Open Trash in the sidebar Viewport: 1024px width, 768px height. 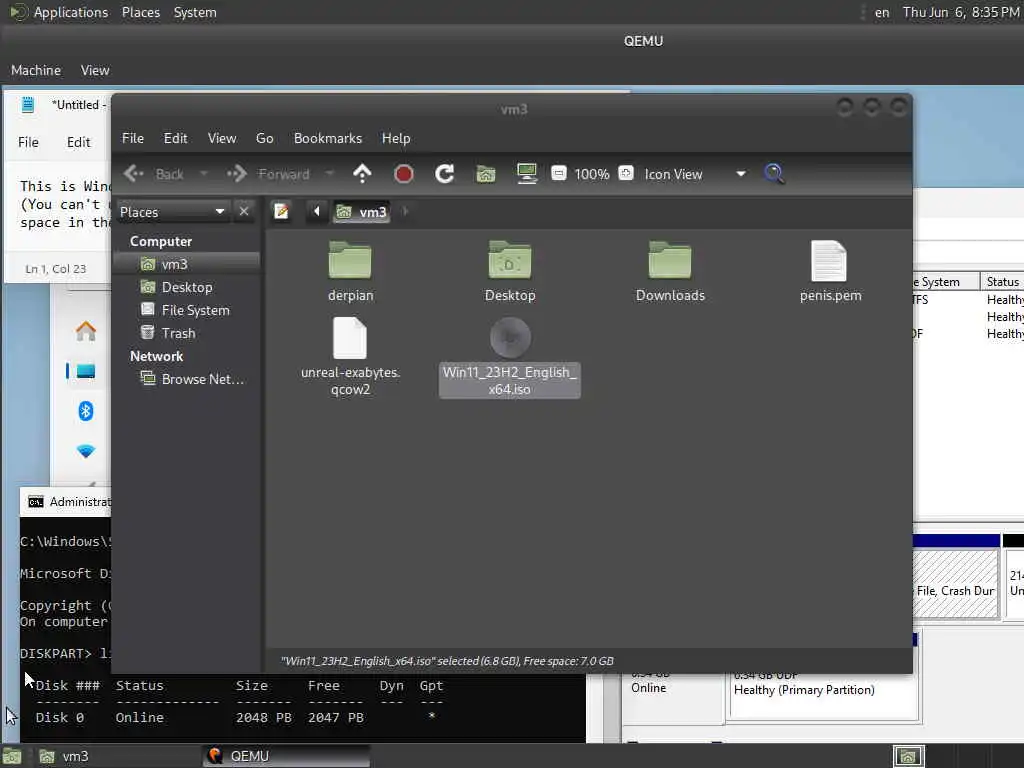pos(187,333)
